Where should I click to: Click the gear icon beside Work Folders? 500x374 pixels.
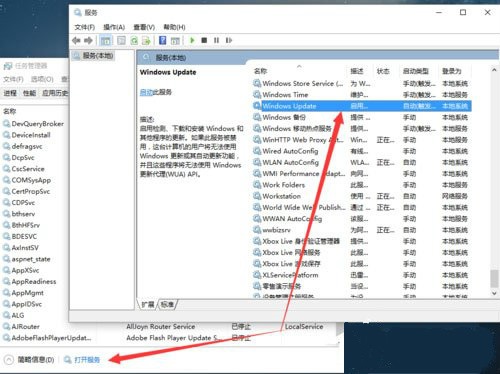tap(257, 184)
